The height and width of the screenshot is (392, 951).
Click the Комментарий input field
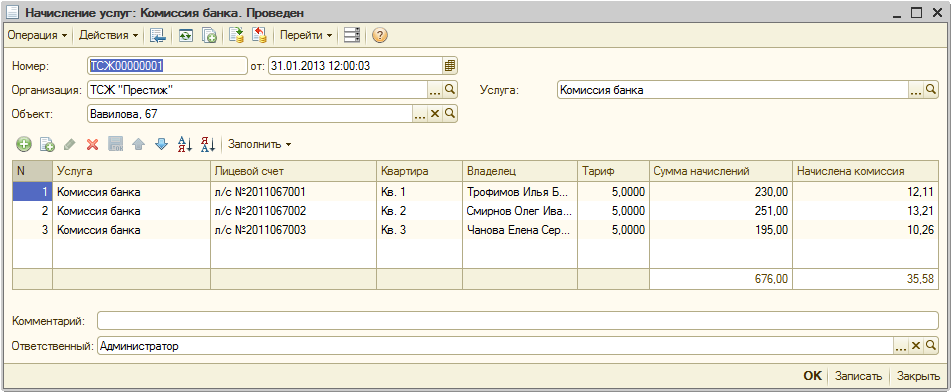517,320
